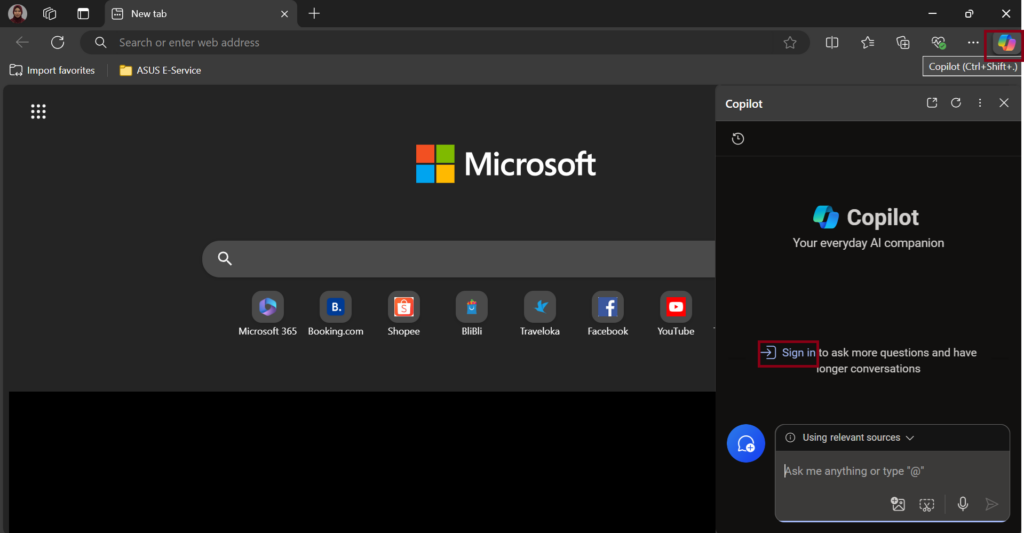The width and height of the screenshot is (1024, 533).
Task: Click the Copilot icon in the toolbar
Action: (x=1005, y=43)
